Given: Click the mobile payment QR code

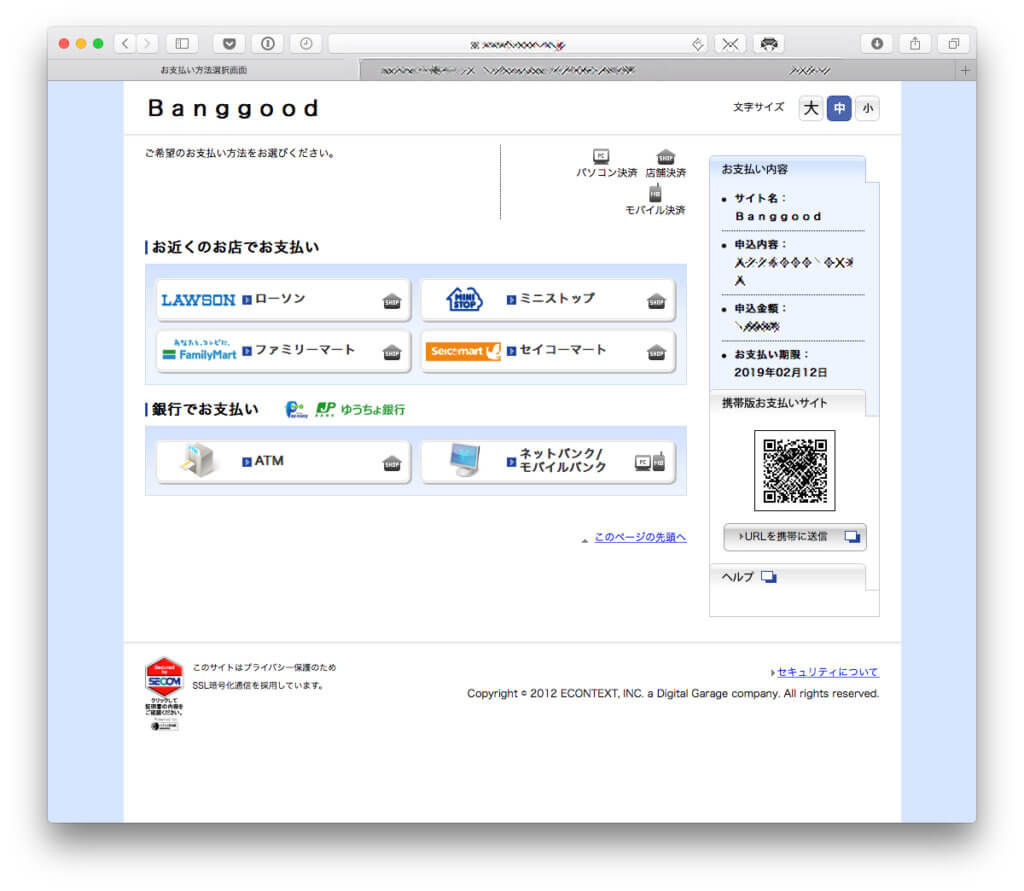Looking at the screenshot, I should click(795, 470).
